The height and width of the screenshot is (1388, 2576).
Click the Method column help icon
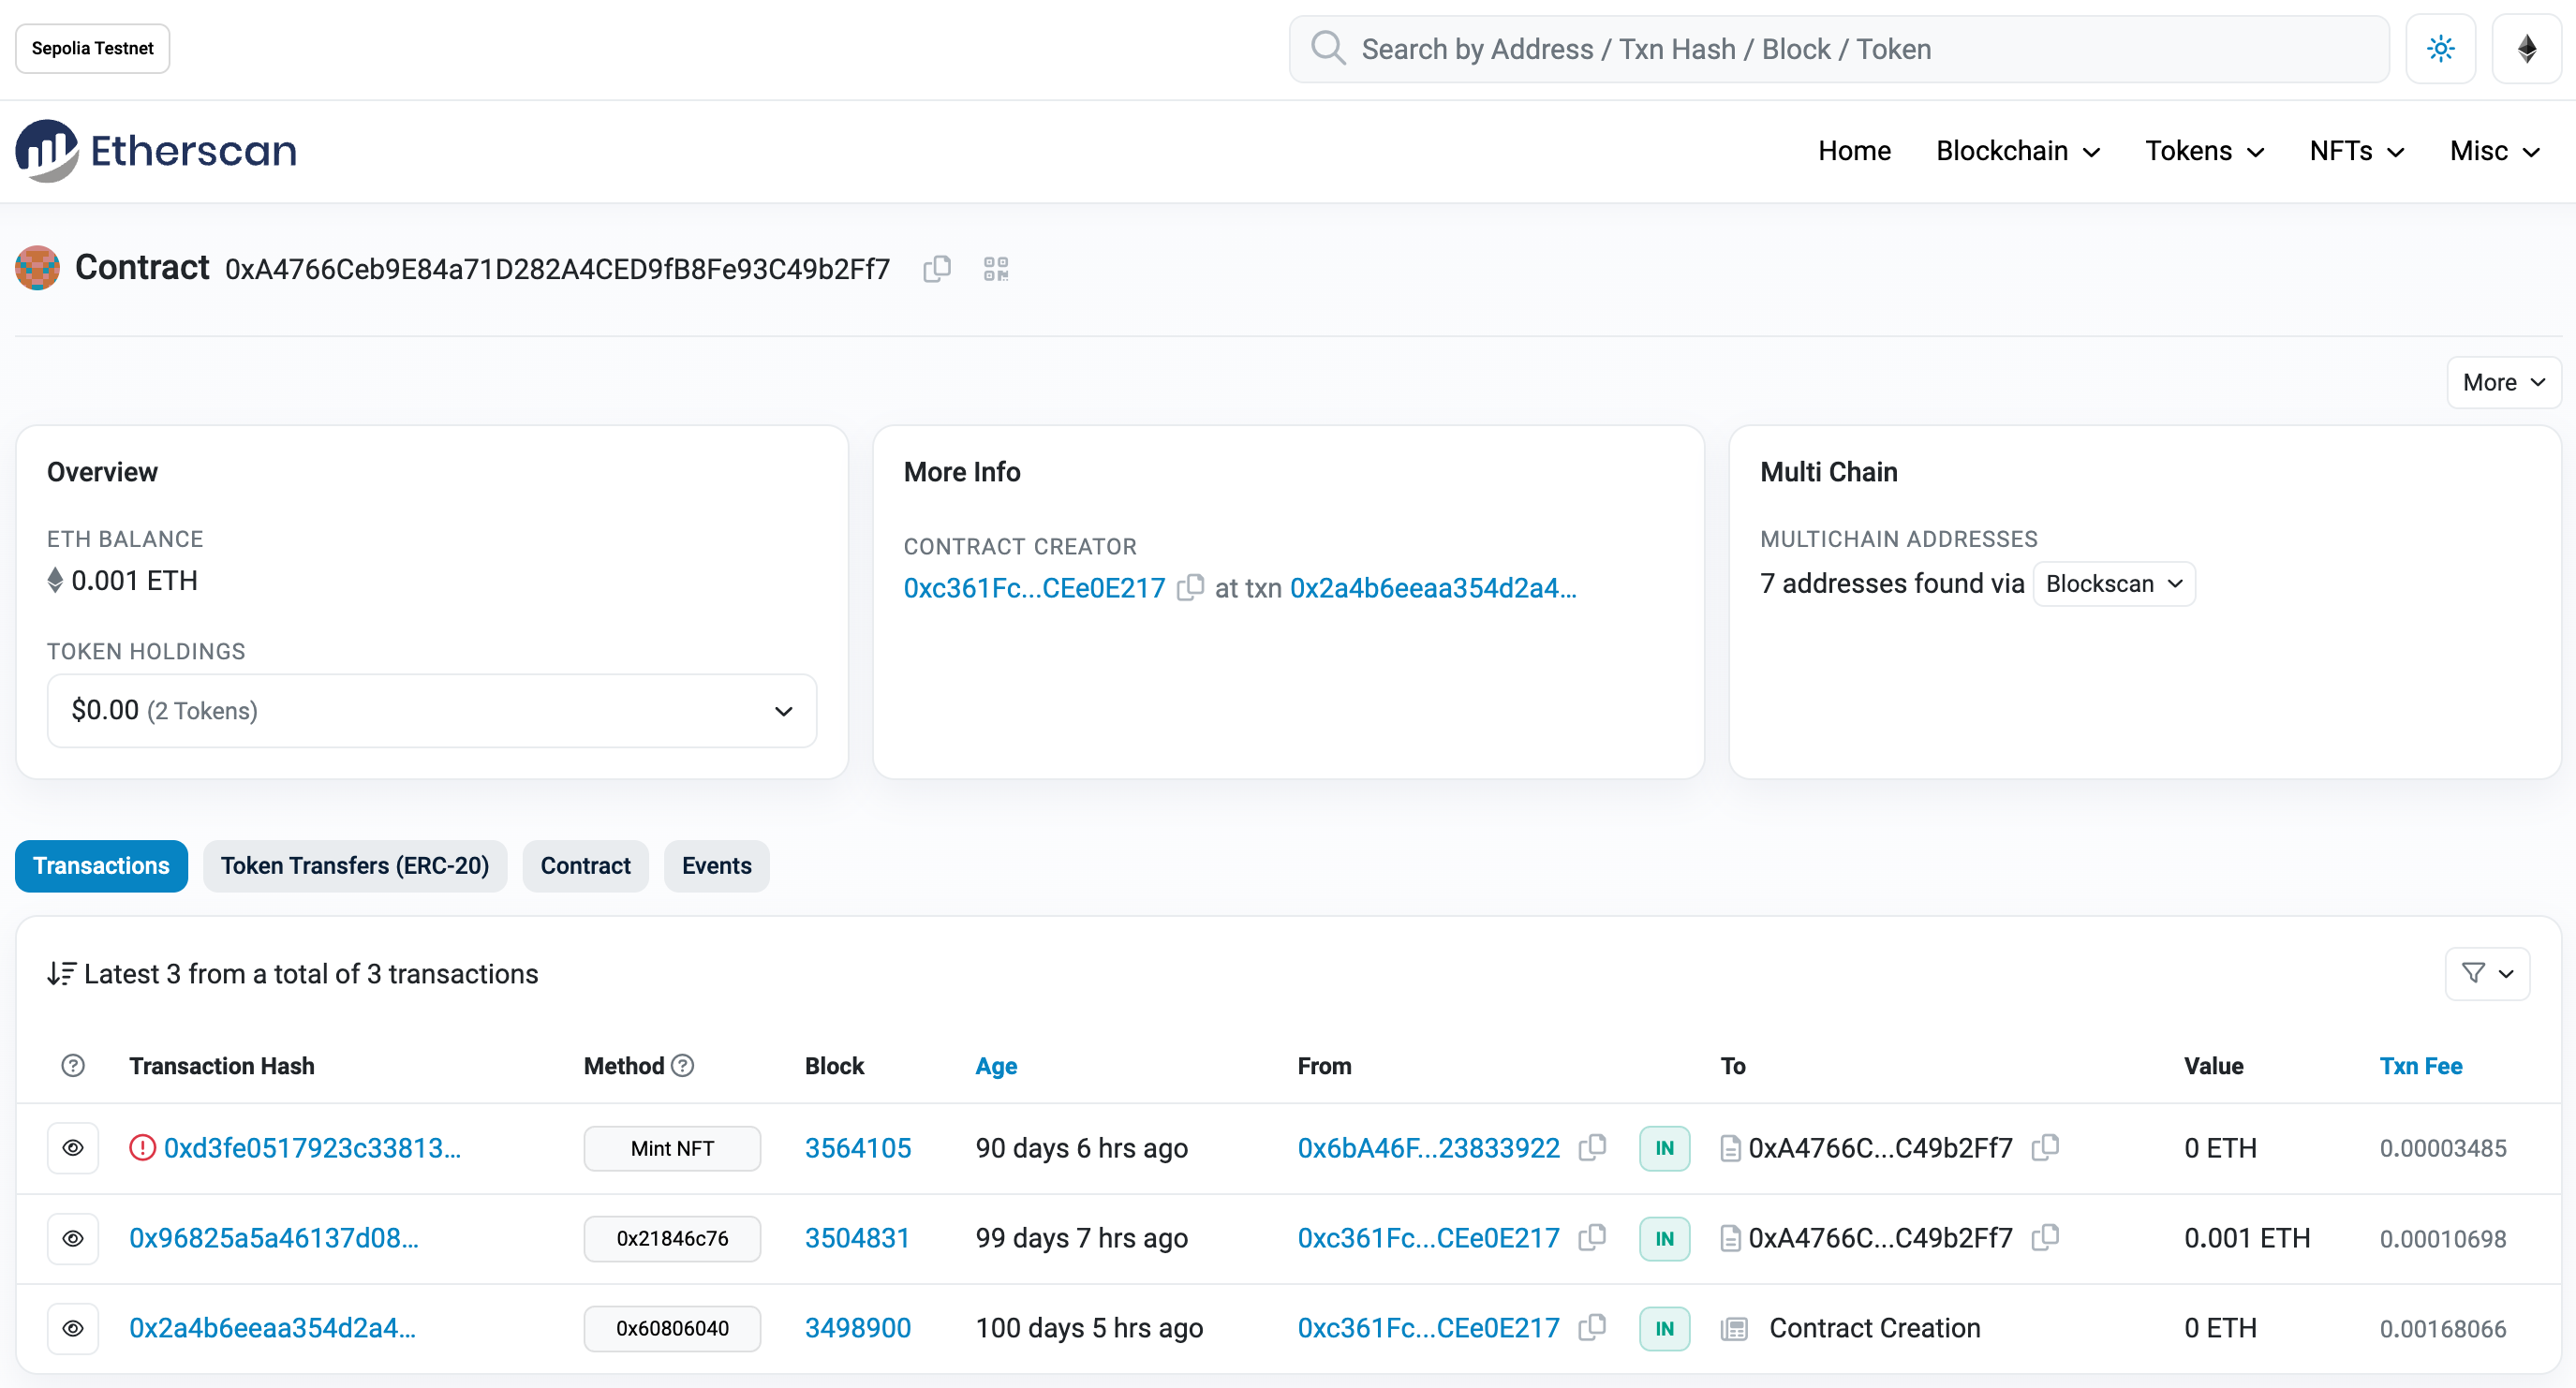[682, 1066]
